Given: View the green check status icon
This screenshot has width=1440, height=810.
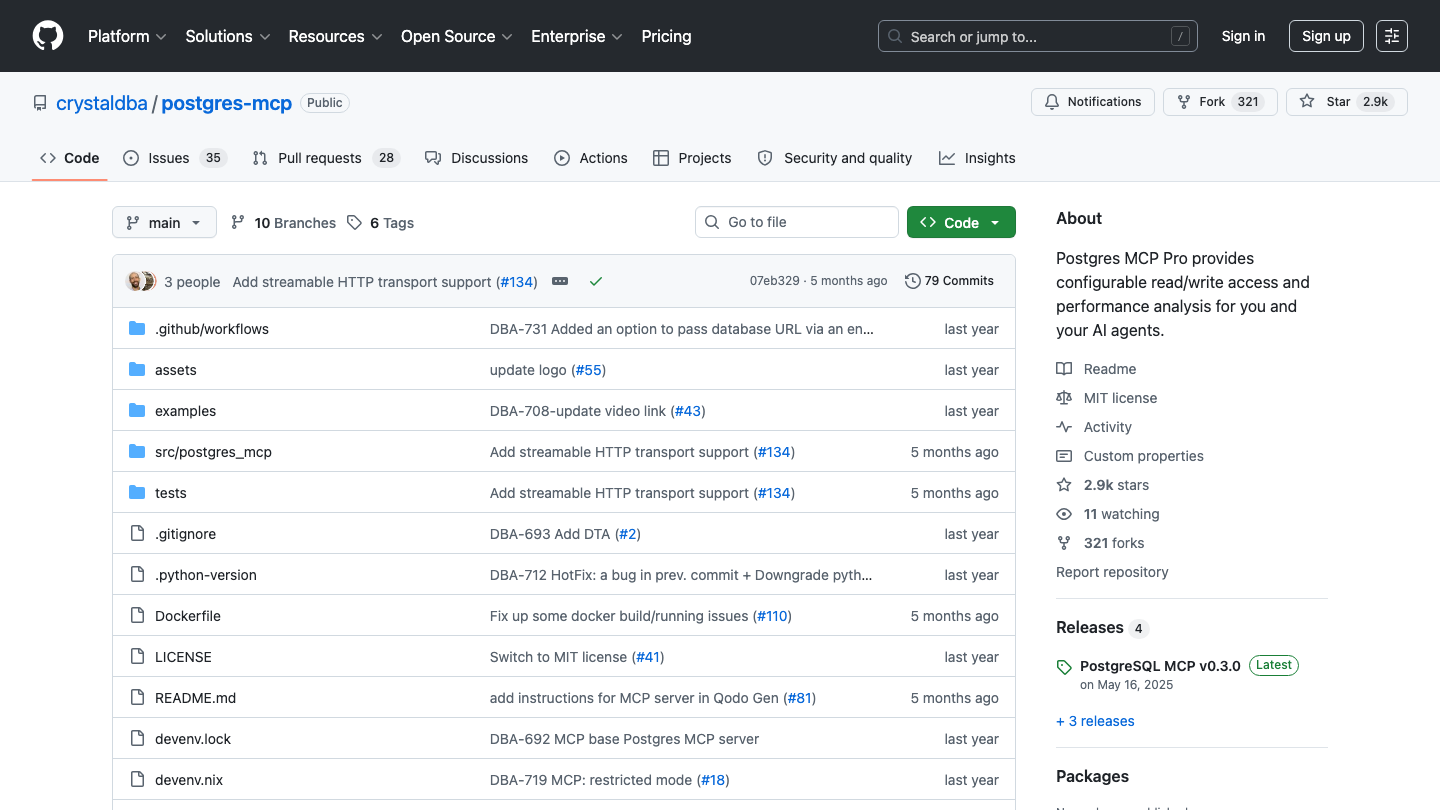Looking at the screenshot, I should click(596, 281).
